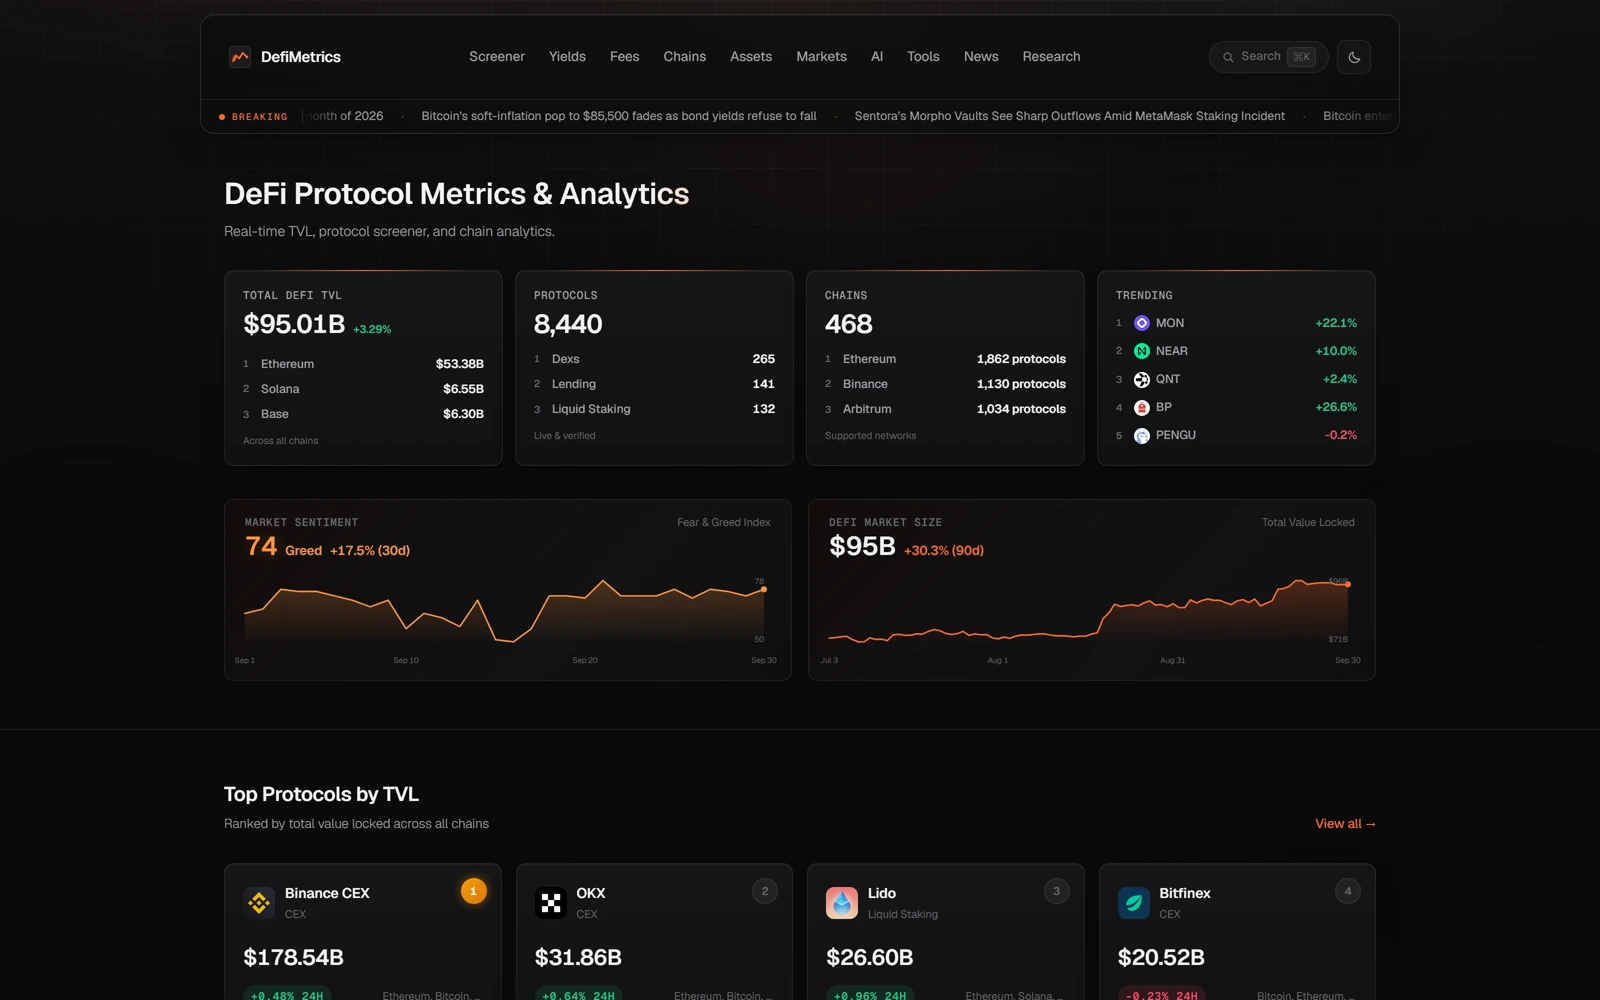Click the Liquid Staking 132 row

pyautogui.click(x=654, y=409)
